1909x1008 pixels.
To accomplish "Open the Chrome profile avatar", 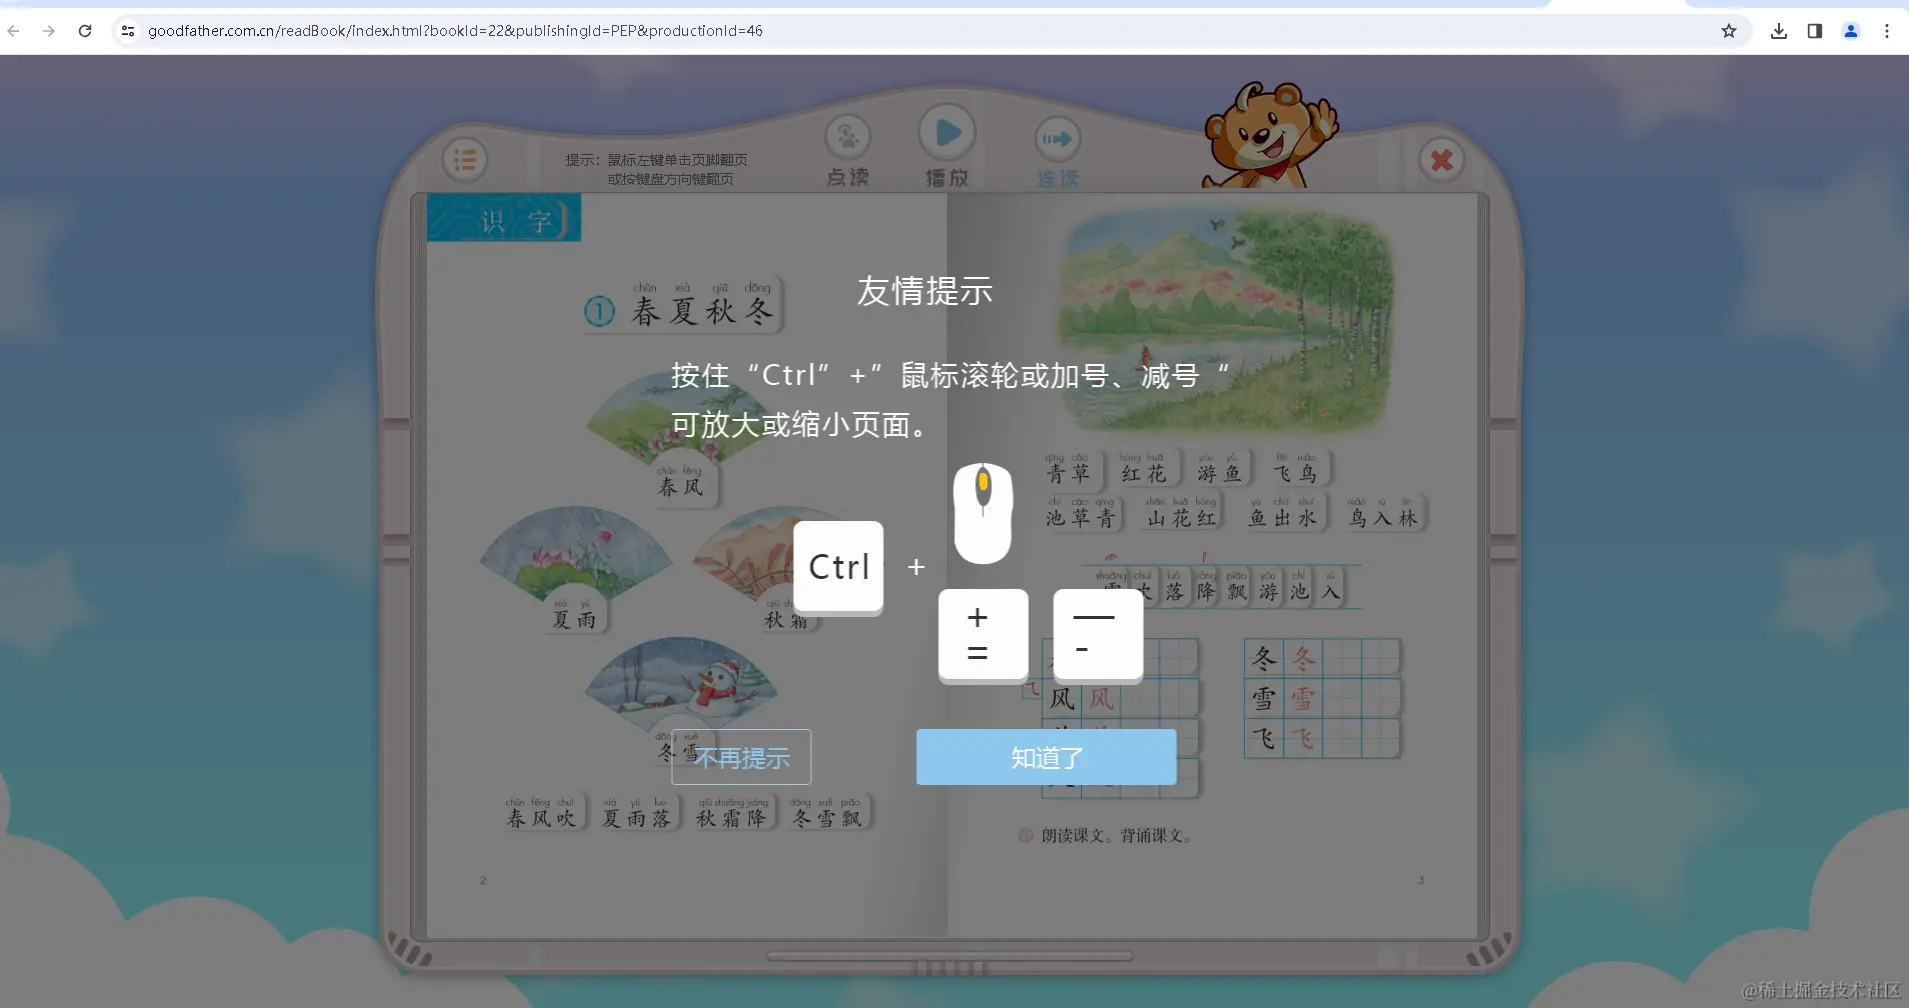I will (x=1850, y=31).
